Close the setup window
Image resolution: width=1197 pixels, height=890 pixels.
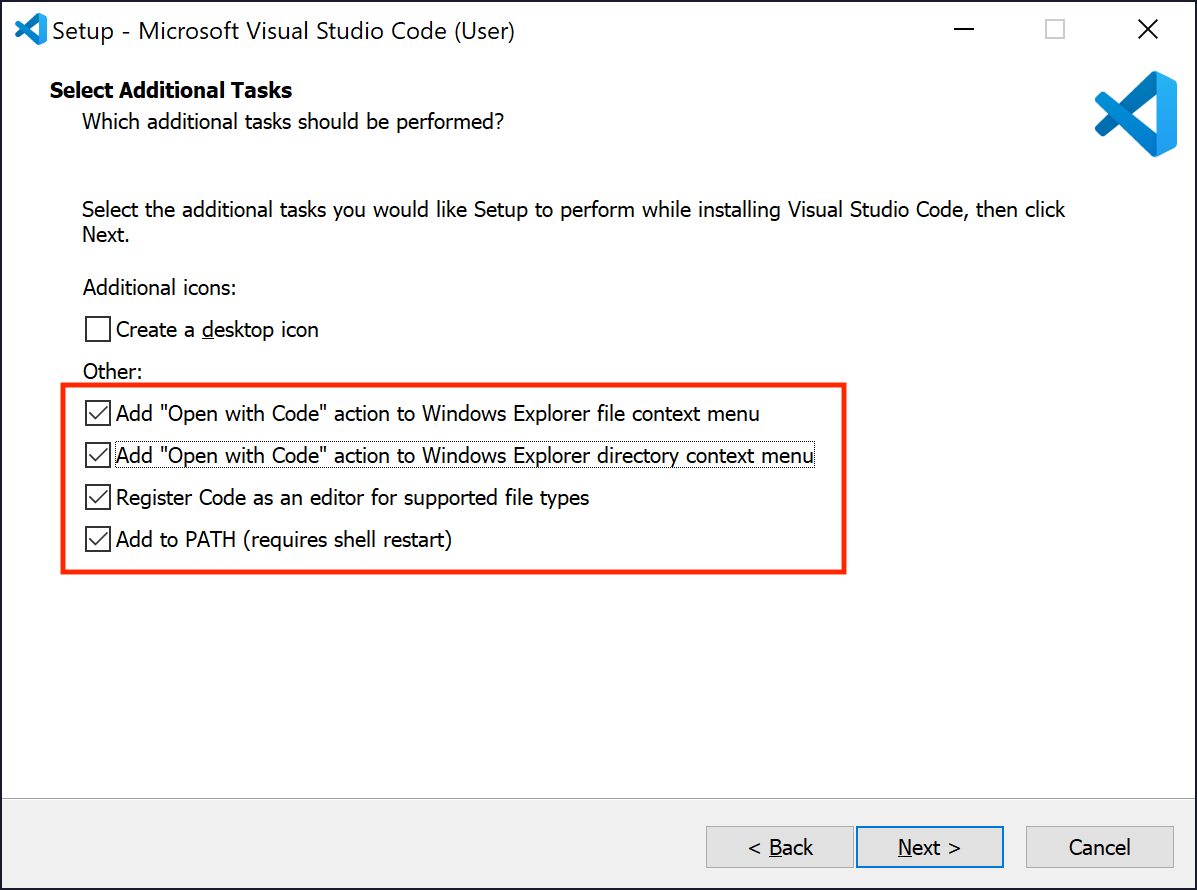pos(1147,30)
